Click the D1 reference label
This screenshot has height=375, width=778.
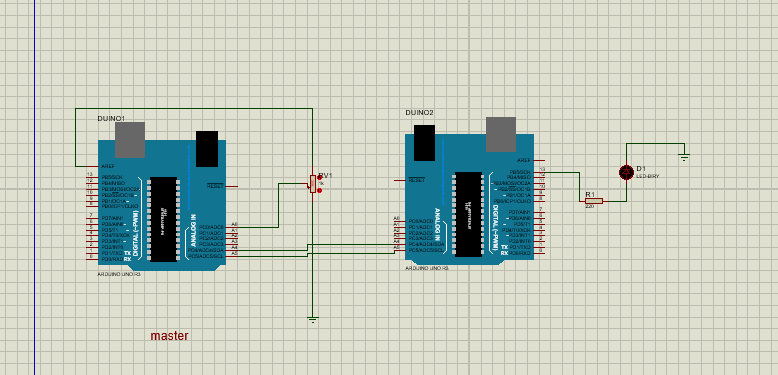tap(641, 169)
